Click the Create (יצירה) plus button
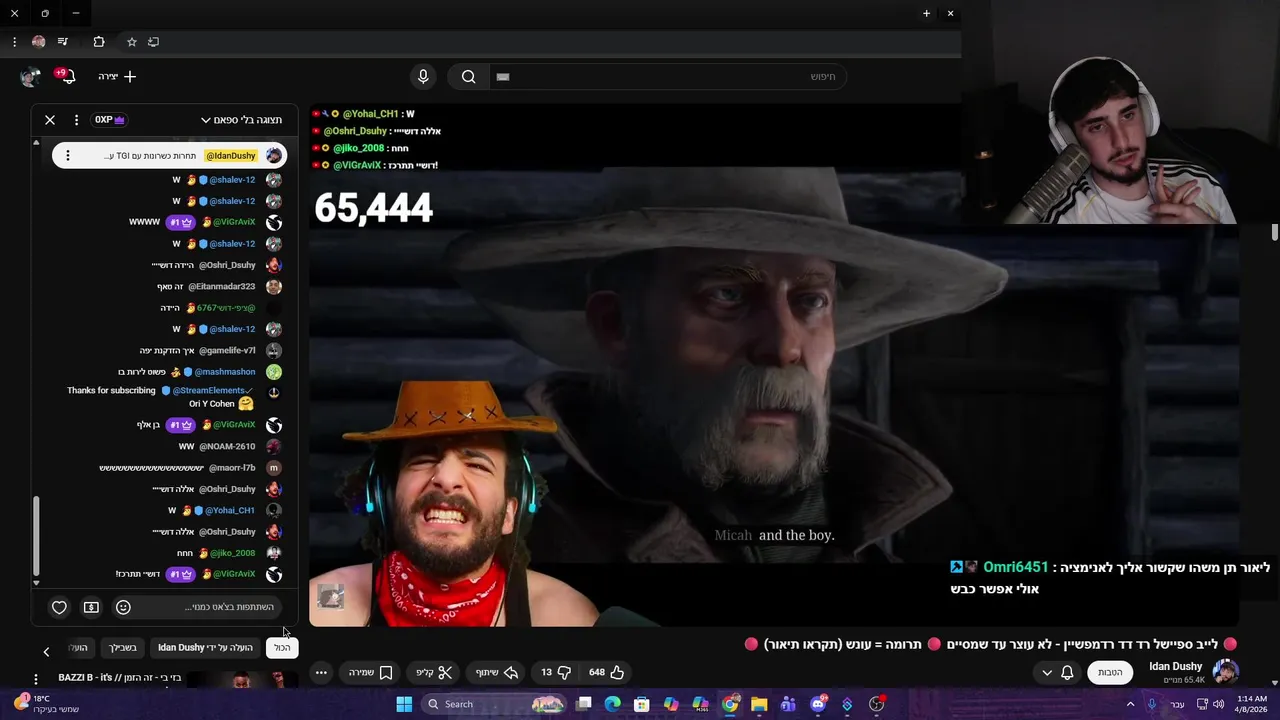The height and width of the screenshot is (720, 1280). point(117,76)
